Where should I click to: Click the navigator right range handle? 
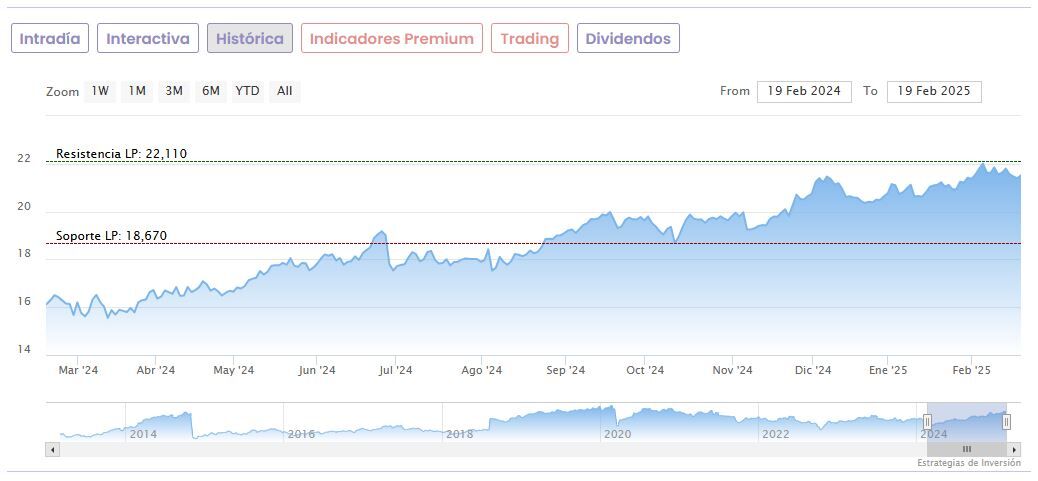click(x=1006, y=422)
